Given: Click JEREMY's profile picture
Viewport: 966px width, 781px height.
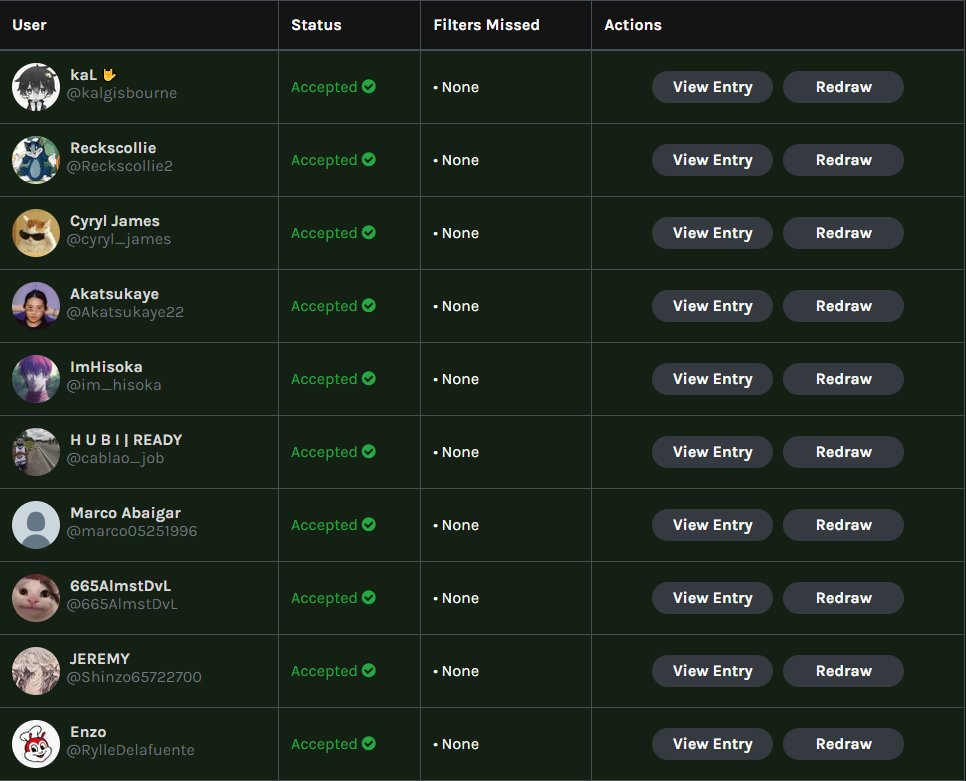Looking at the screenshot, I should point(36,671).
